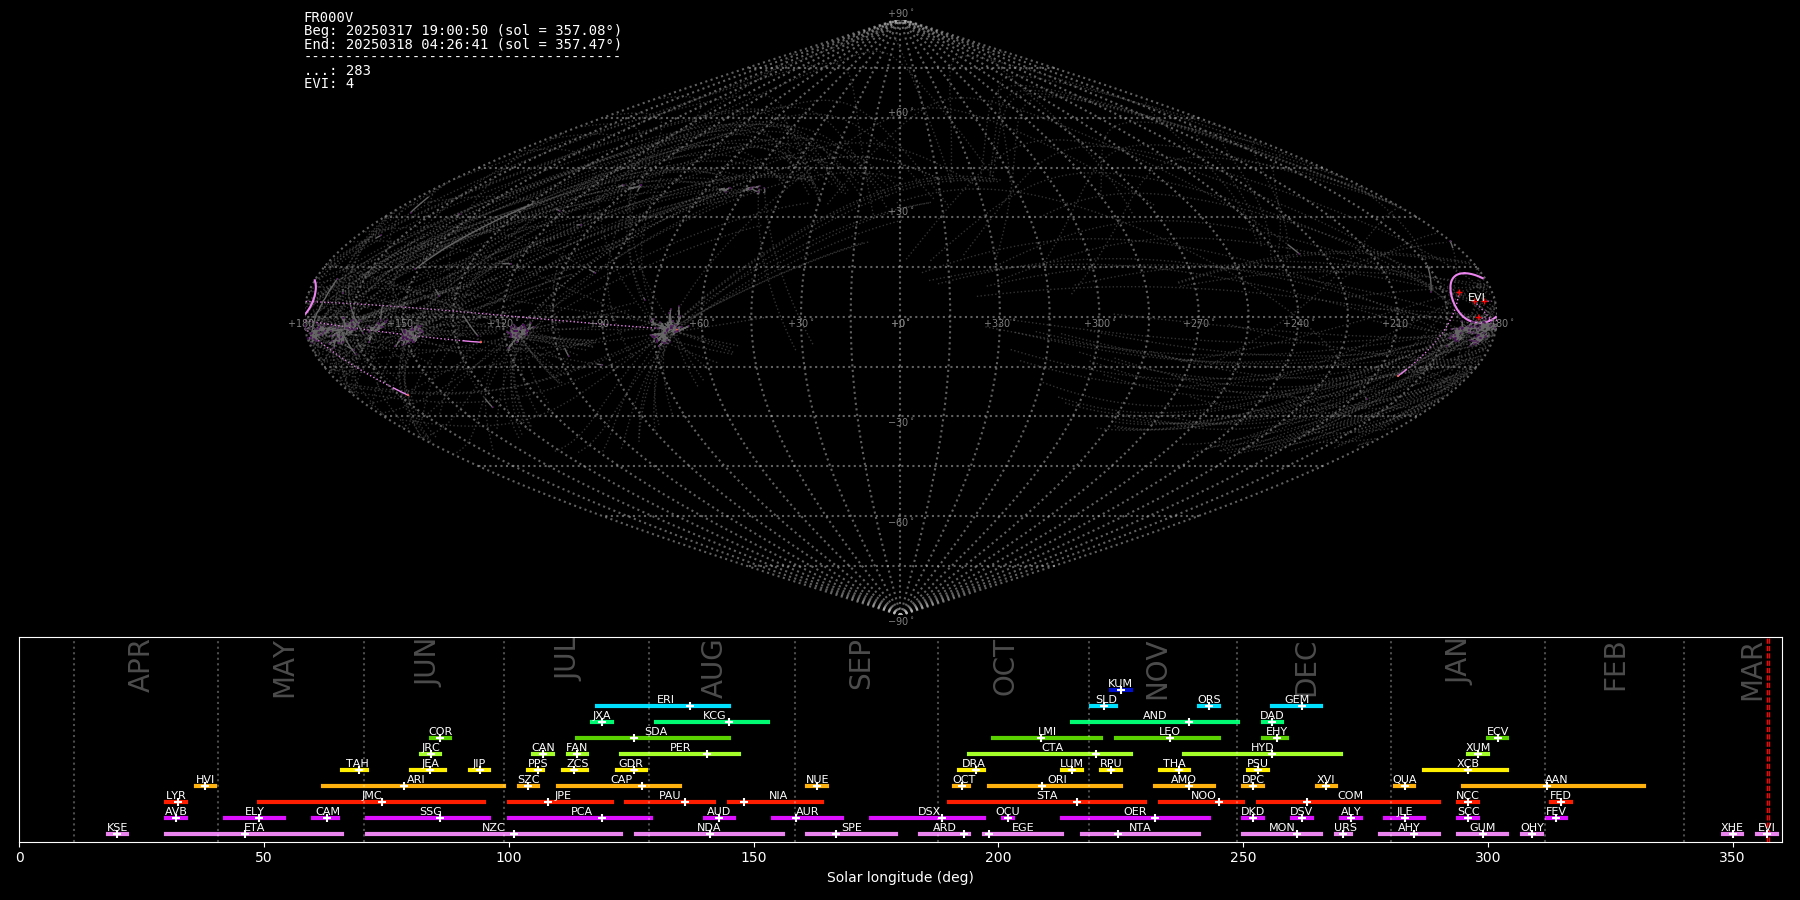Click the XCB shower label
Image resolution: width=1800 pixels, height=900 pixels.
[1468, 764]
